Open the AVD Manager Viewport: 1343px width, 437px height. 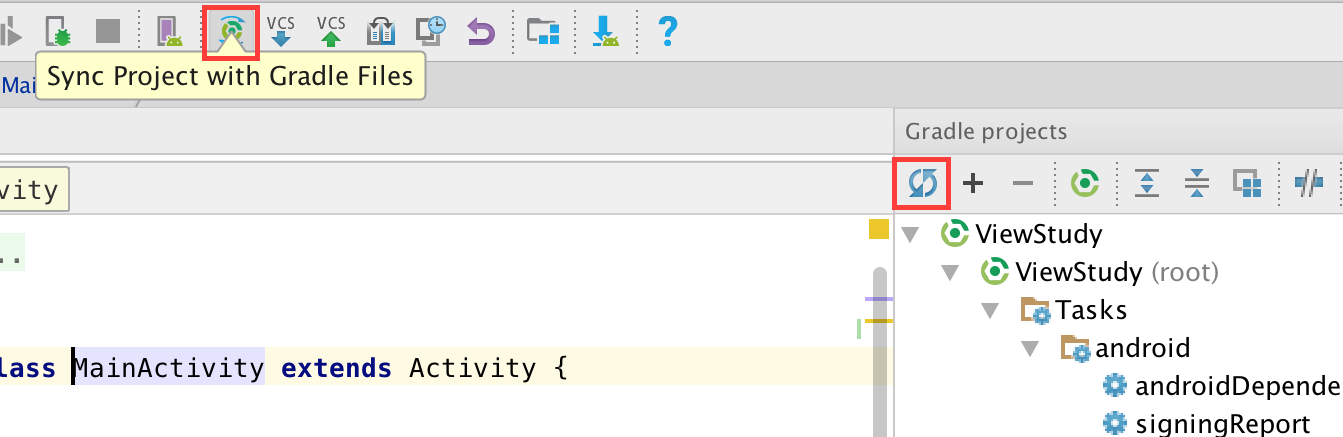tap(170, 31)
